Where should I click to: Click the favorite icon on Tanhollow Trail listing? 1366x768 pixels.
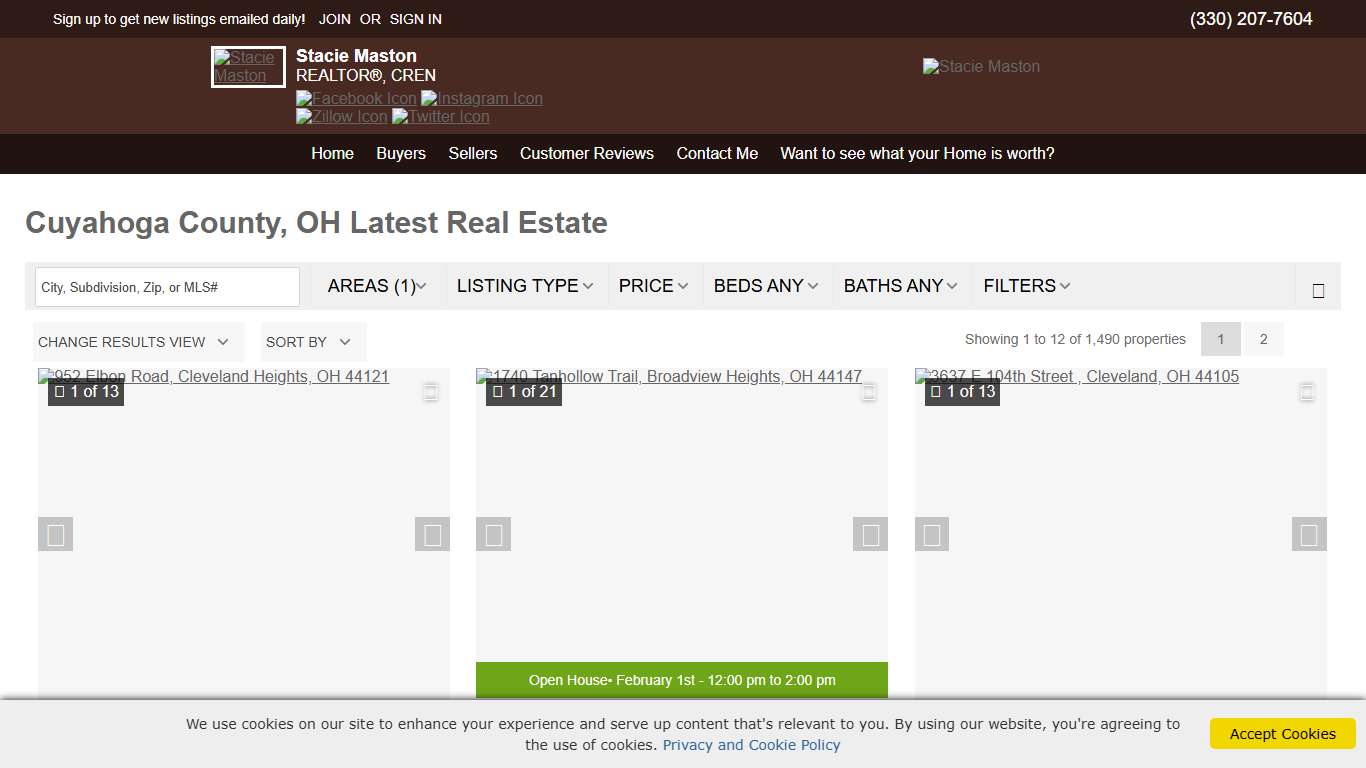(x=869, y=392)
